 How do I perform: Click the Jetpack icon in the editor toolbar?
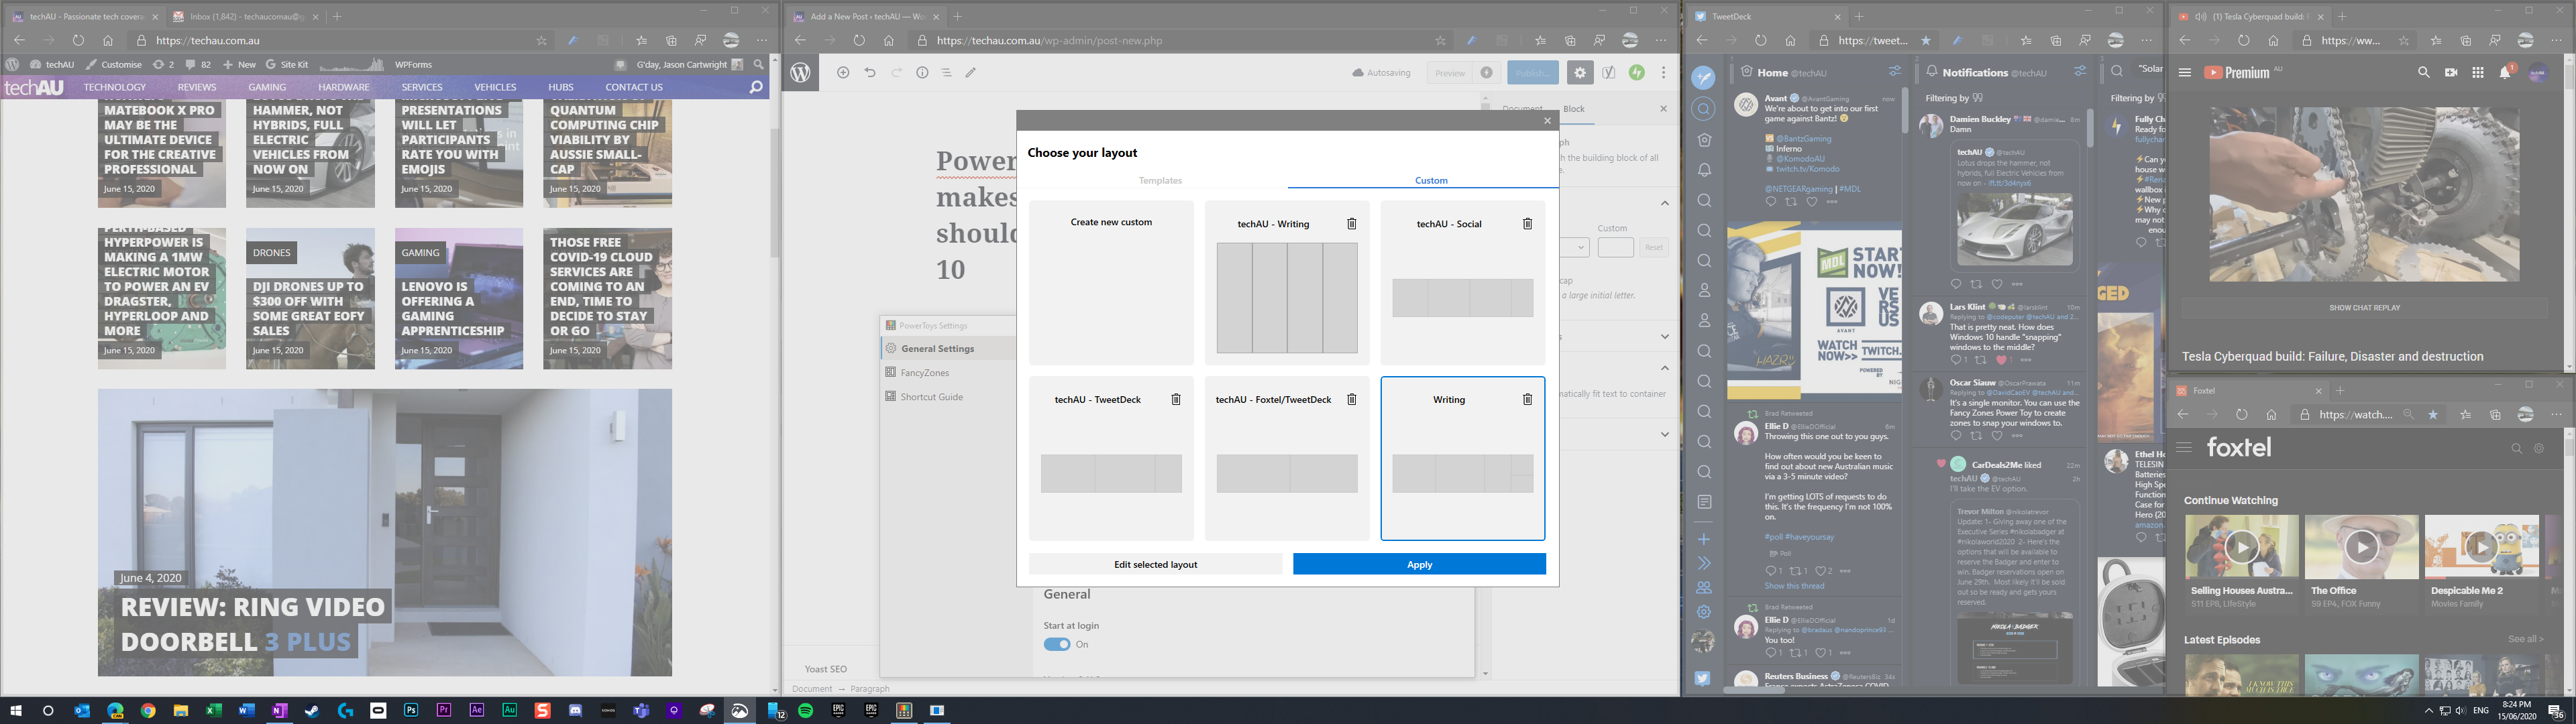1637,72
